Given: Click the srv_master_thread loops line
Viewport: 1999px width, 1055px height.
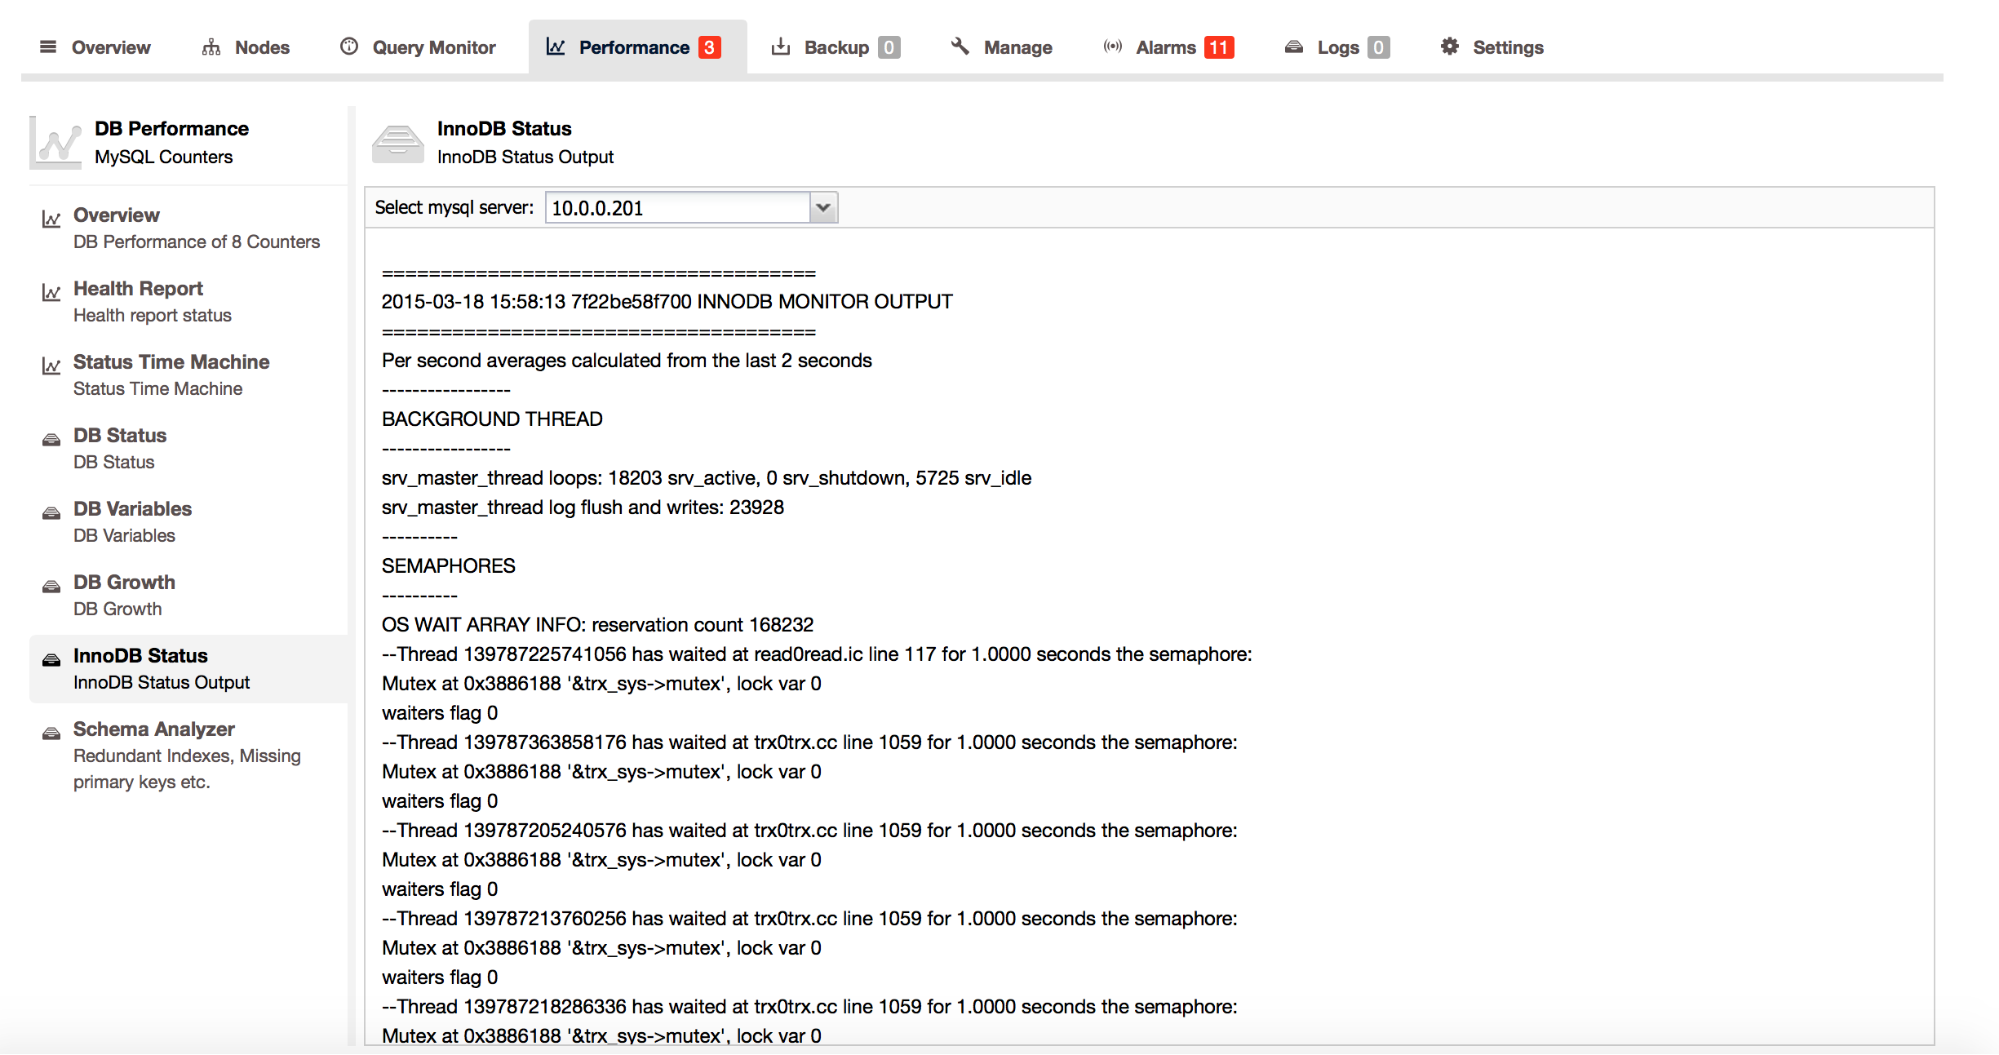Looking at the screenshot, I should [706, 478].
